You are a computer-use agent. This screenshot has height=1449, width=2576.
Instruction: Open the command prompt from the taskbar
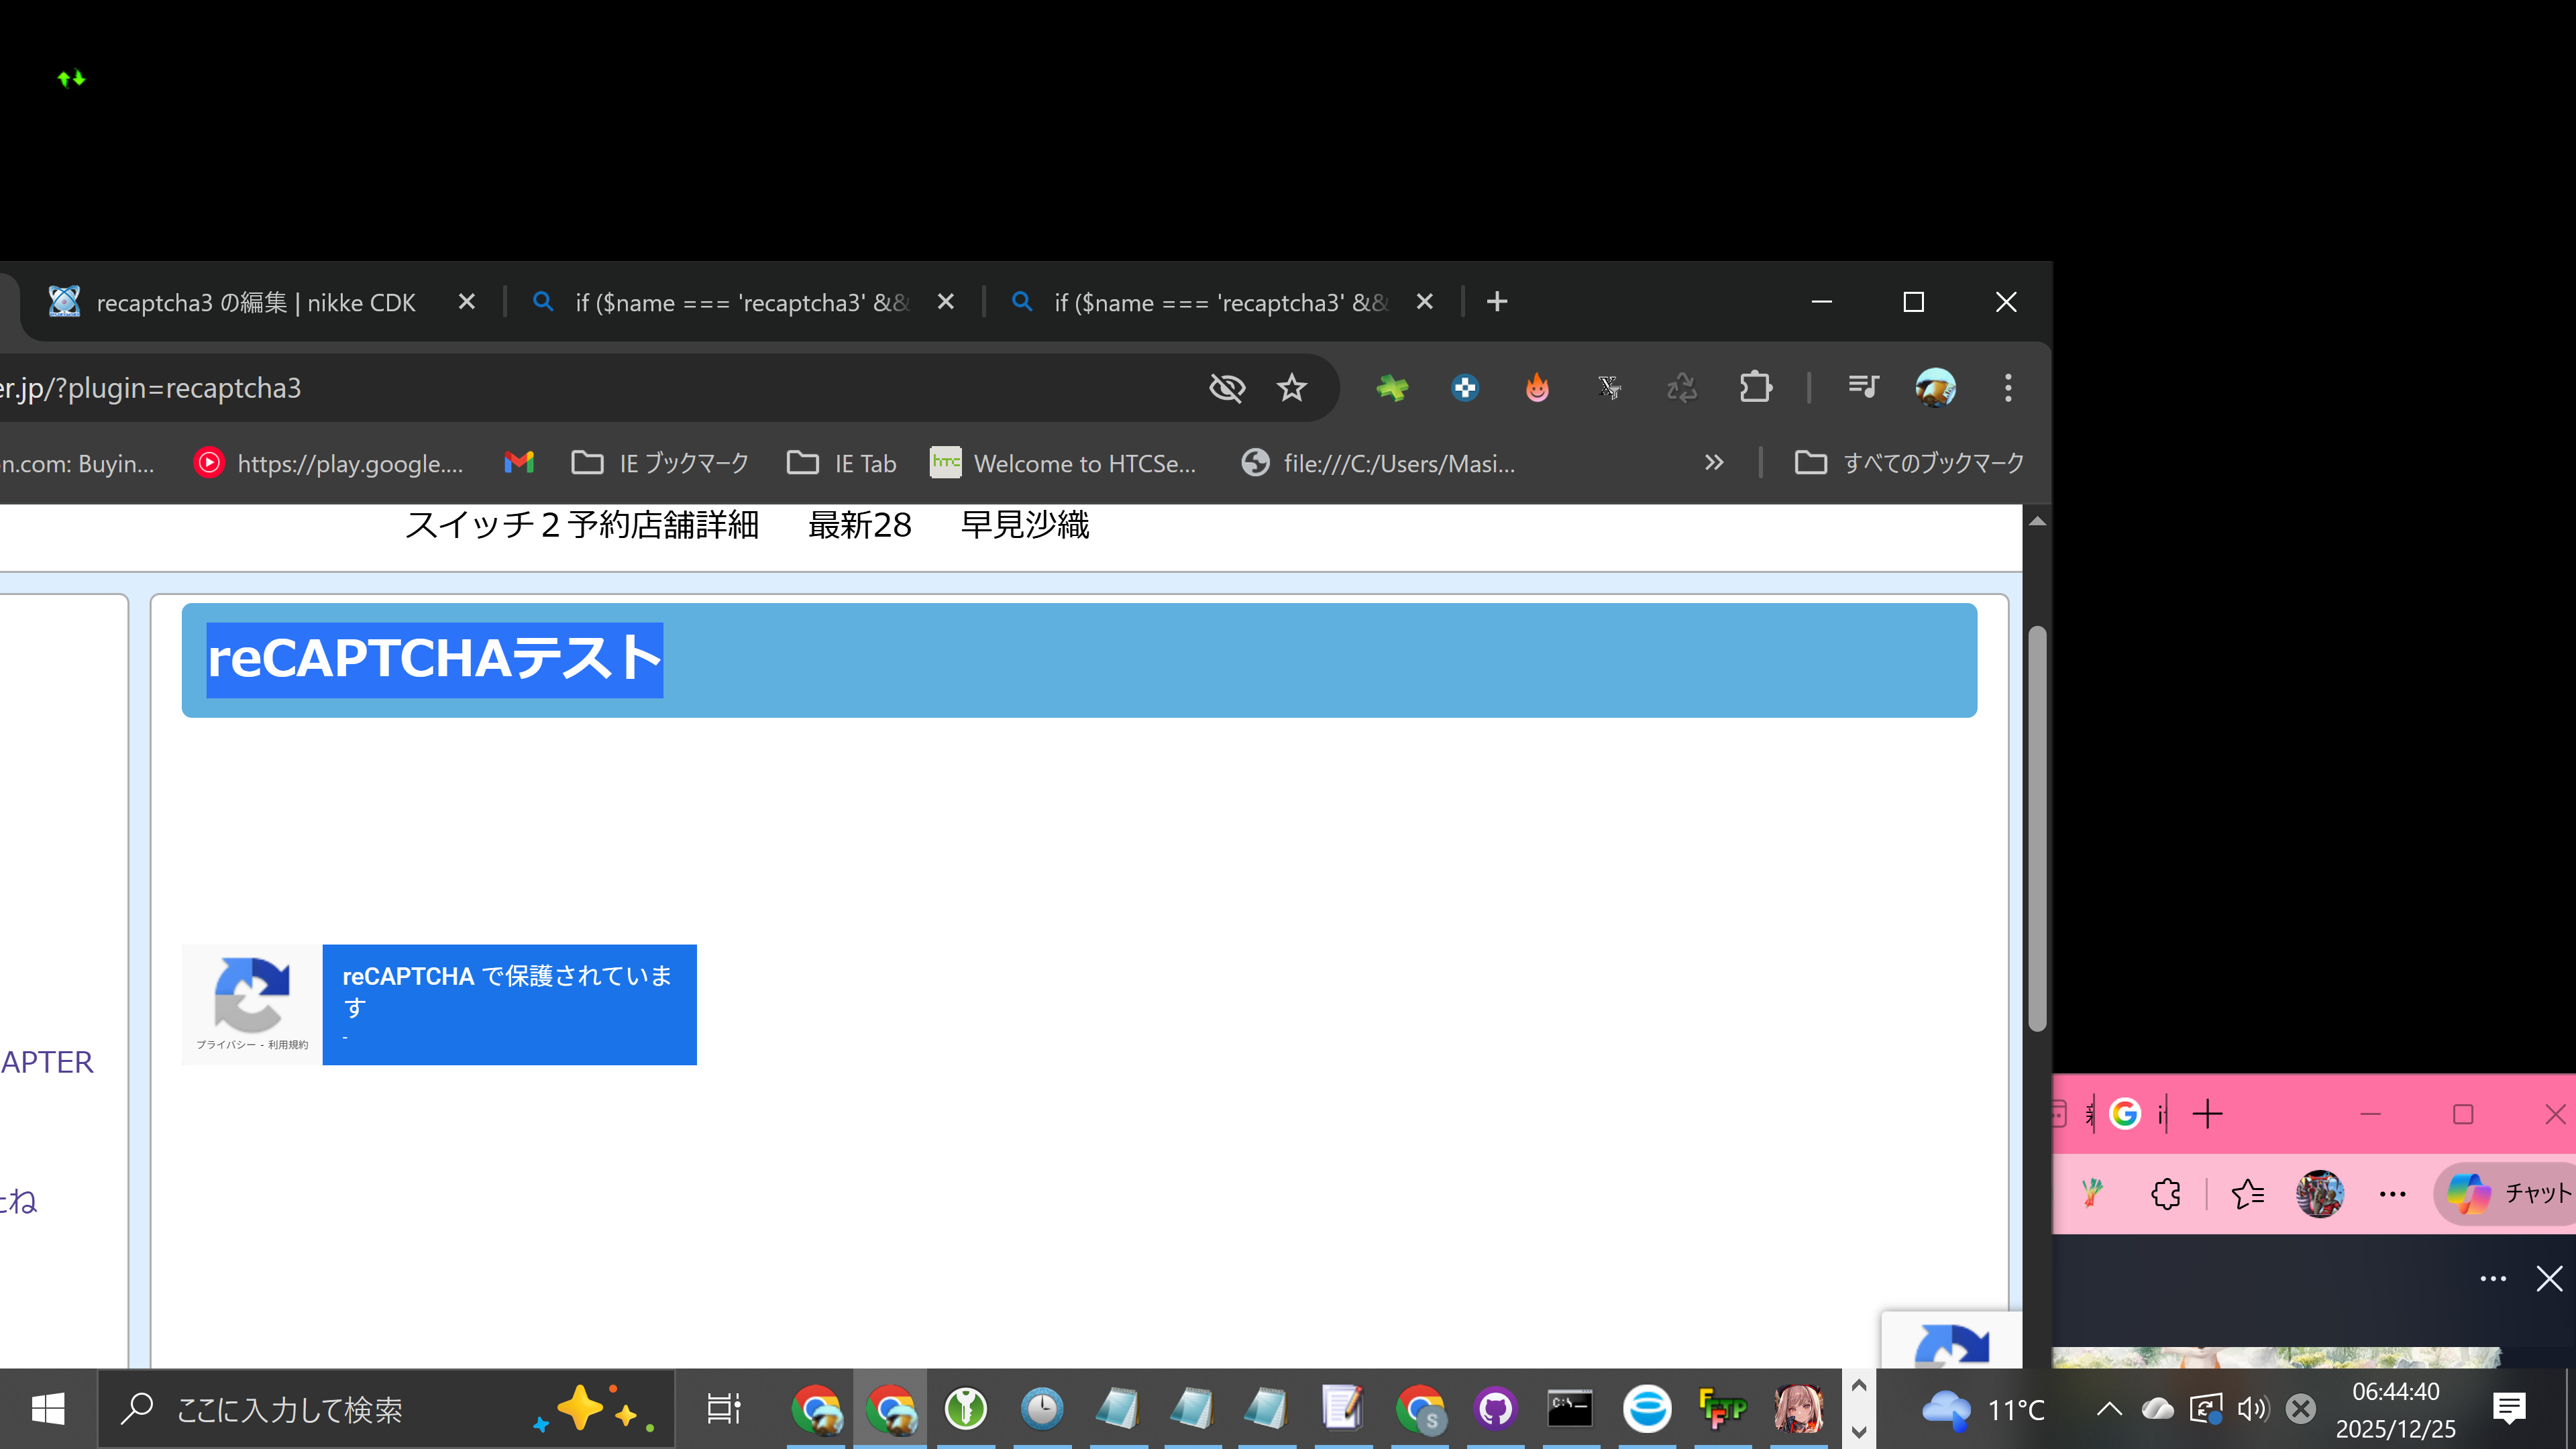1570,1409
